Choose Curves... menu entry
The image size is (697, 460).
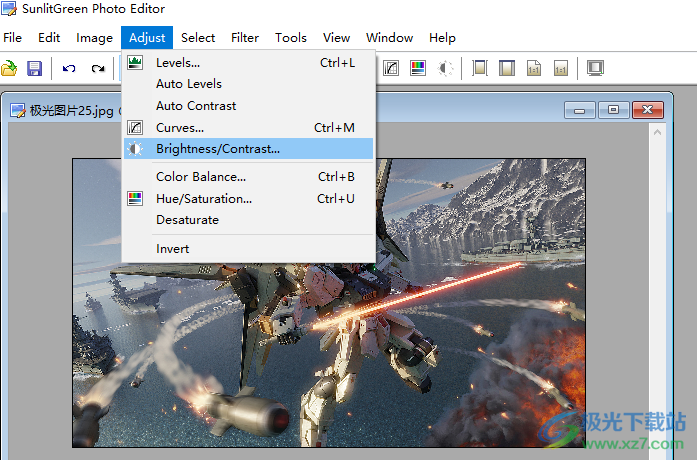click(x=248, y=128)
